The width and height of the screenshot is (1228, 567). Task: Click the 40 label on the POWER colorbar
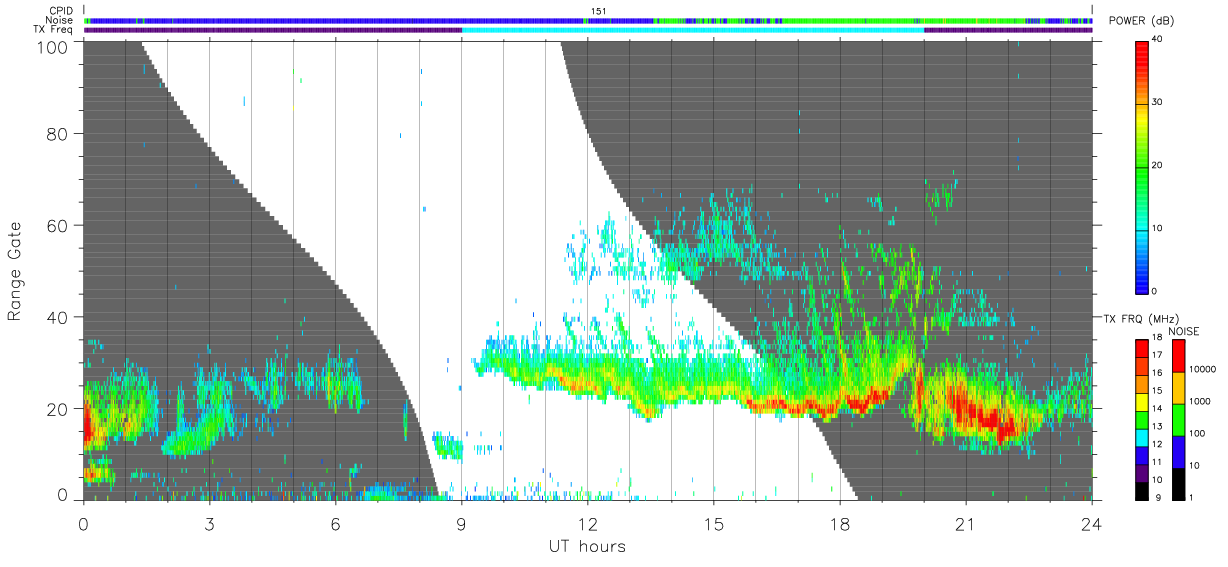[1157, 40]
